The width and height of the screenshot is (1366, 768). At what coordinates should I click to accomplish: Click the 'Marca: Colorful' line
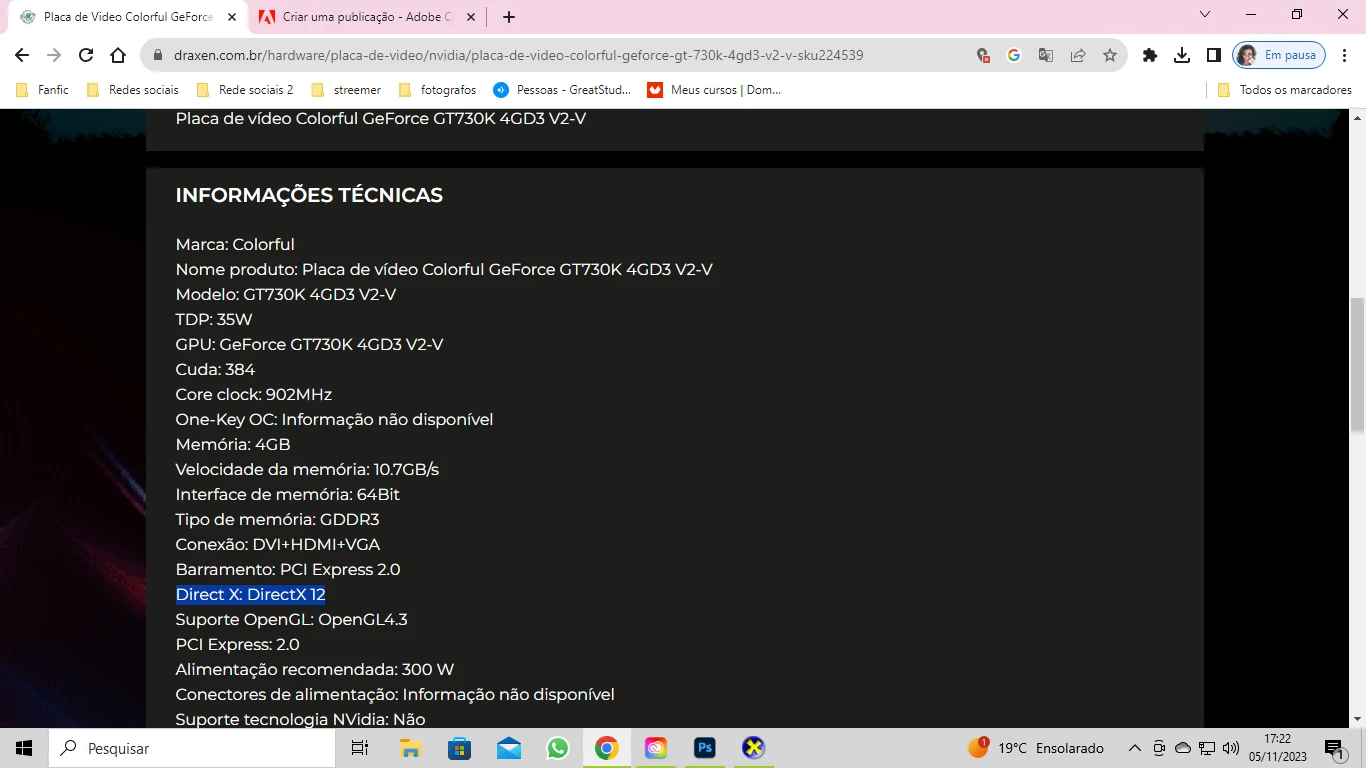[x=235, y=244]
